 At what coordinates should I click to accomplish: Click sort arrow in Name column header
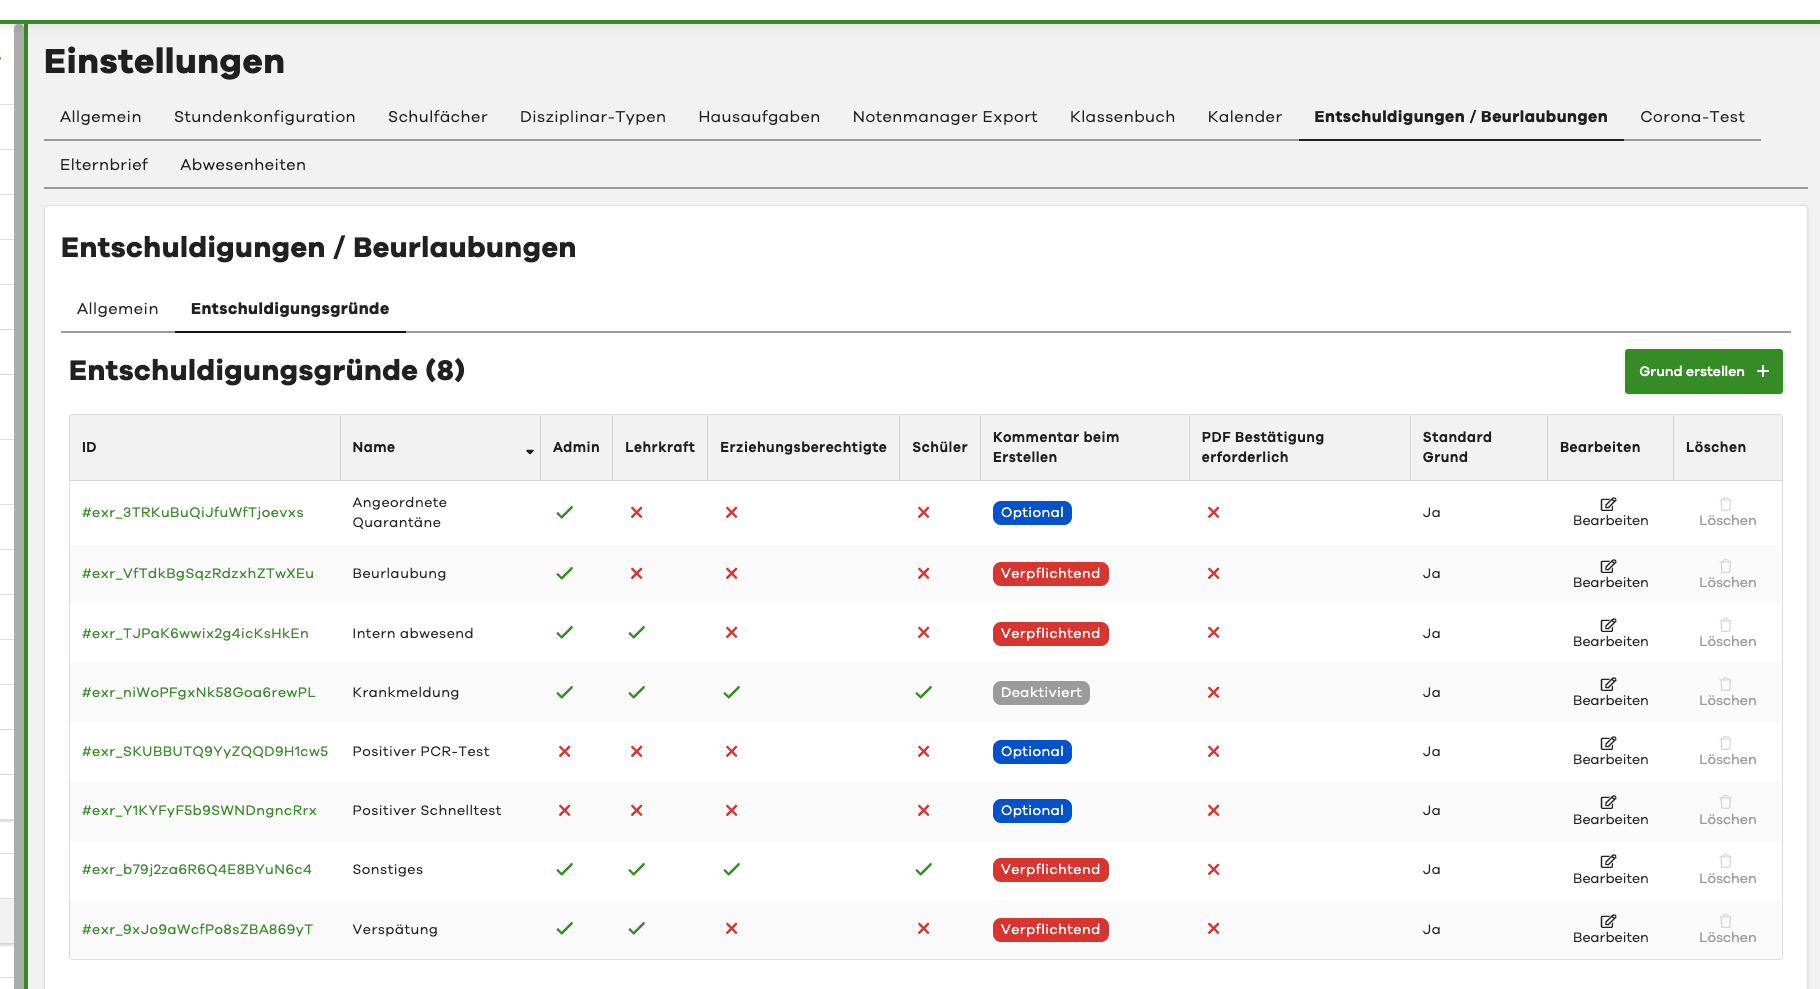[x=529, y=452]
